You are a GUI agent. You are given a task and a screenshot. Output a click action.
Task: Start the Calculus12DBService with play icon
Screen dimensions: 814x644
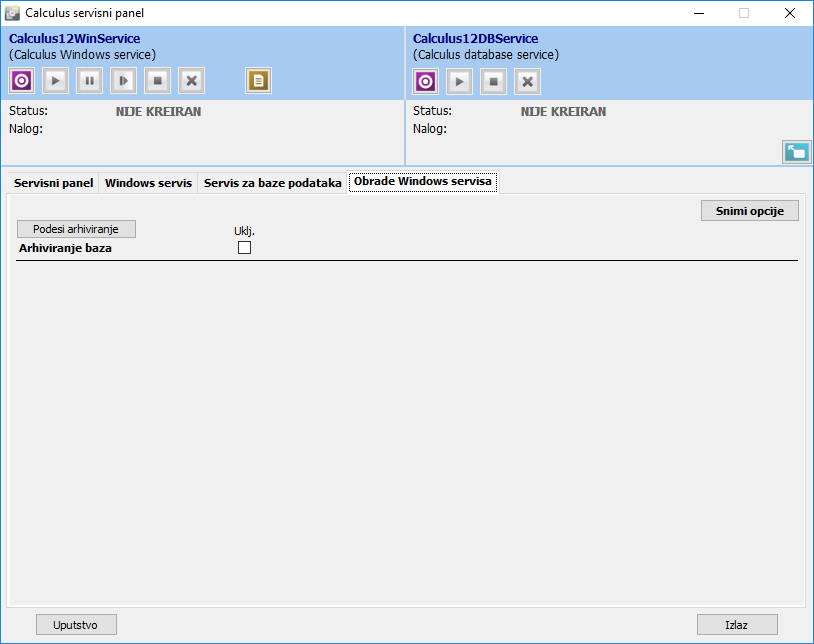point(460,82)
